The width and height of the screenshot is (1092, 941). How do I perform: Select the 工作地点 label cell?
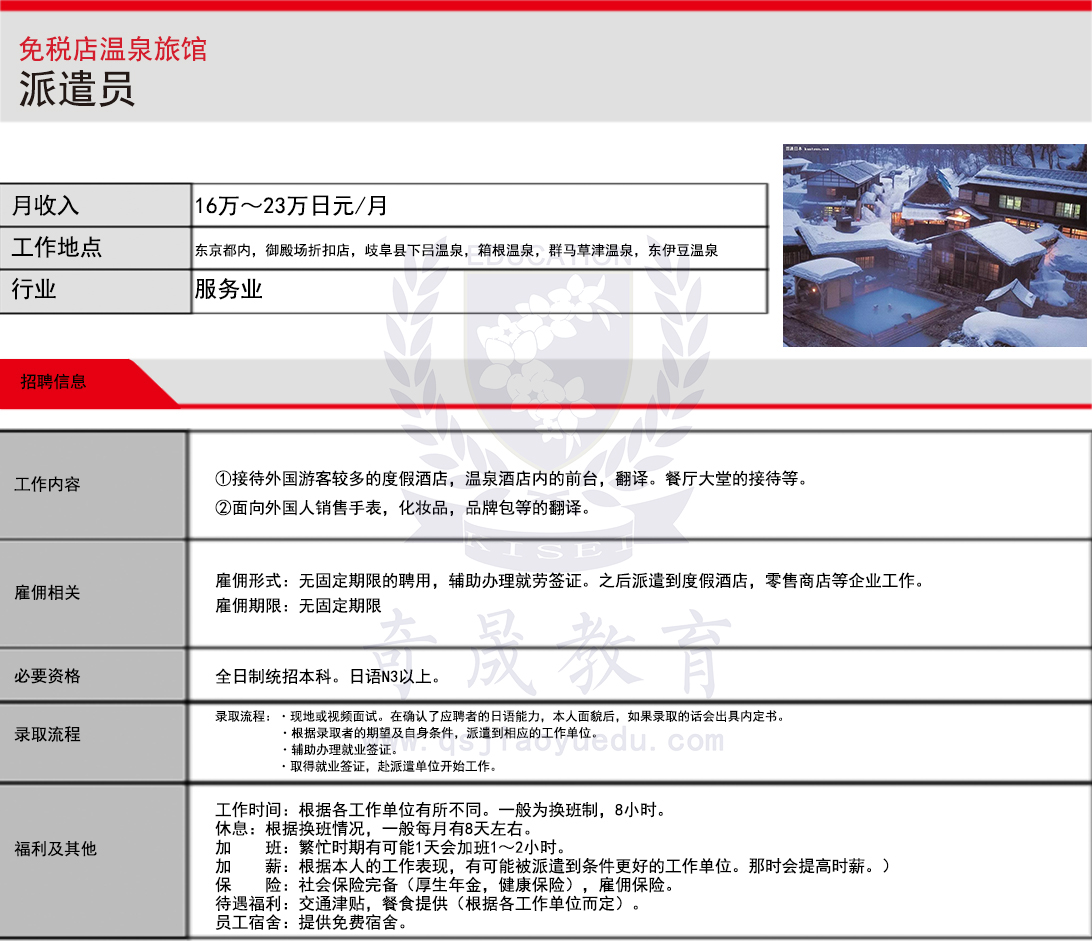tap(95, 248)
